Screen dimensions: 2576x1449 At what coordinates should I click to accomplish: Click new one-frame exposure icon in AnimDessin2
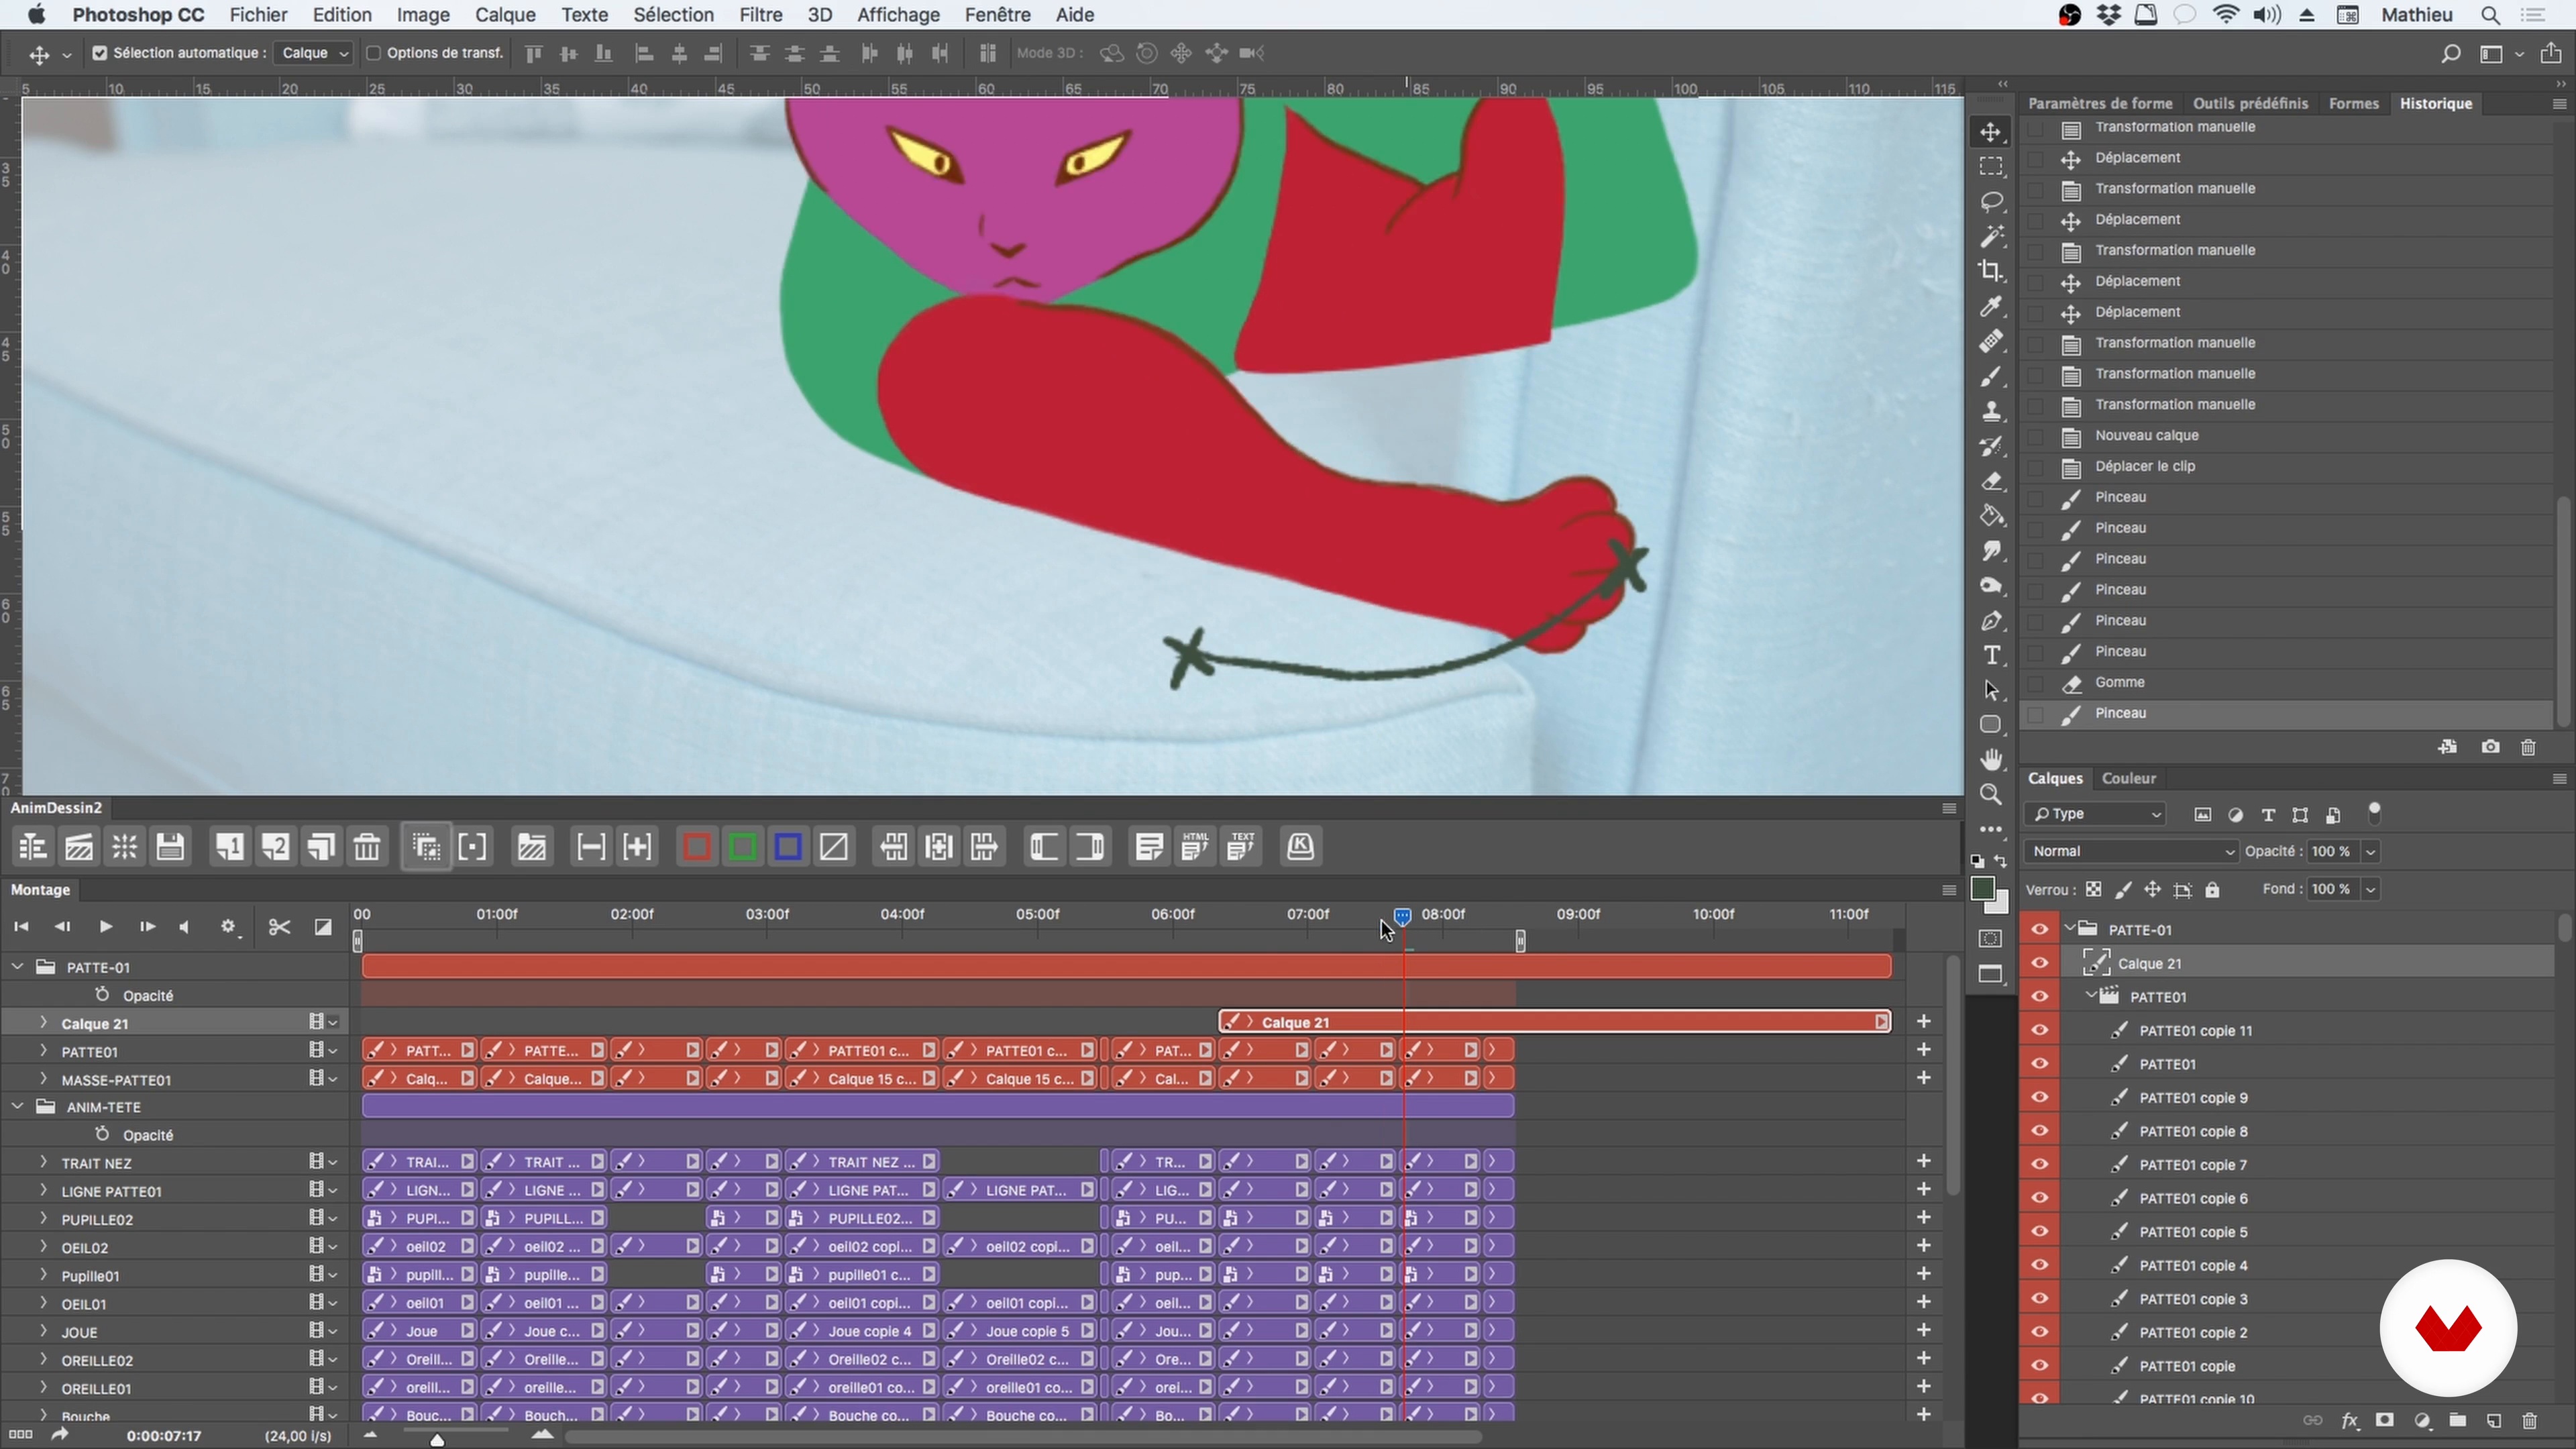[x=229, y=847]
